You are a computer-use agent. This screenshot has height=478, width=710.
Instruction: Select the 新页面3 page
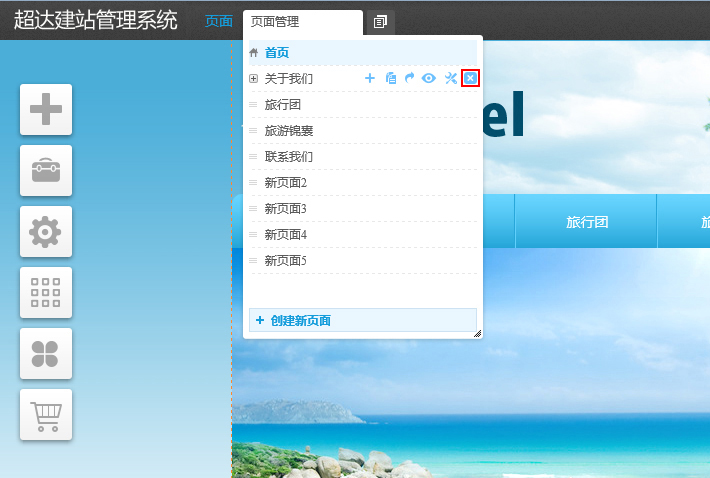[363, 209]
